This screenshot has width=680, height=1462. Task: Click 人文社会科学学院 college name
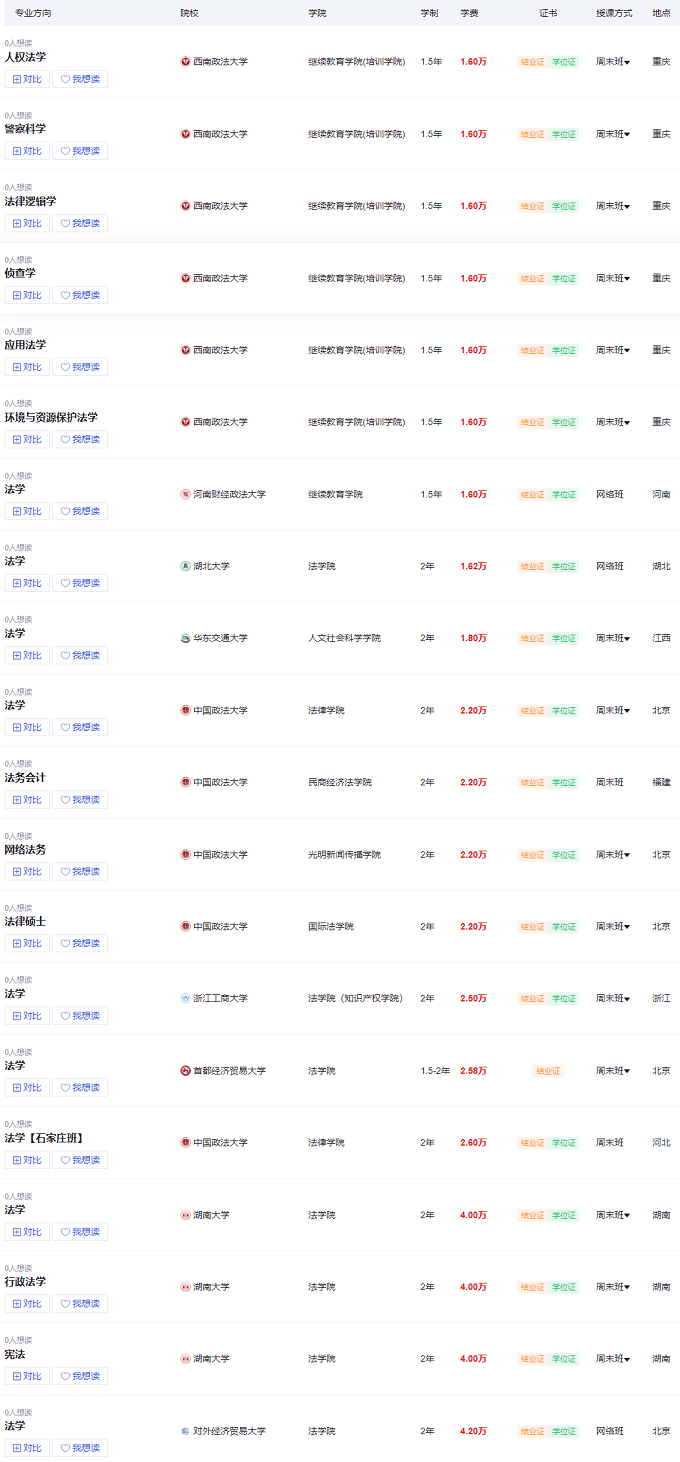click(x=344, y=638)
